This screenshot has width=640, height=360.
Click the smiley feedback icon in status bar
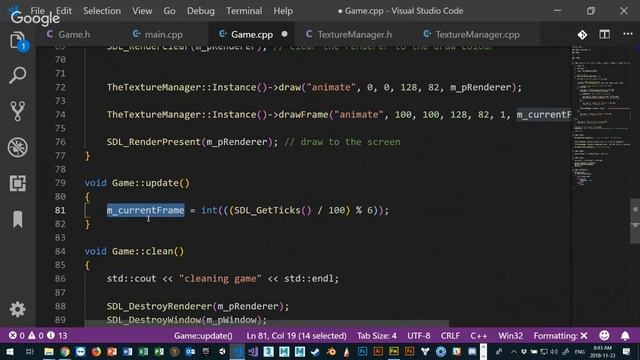[x=604, y=336]
